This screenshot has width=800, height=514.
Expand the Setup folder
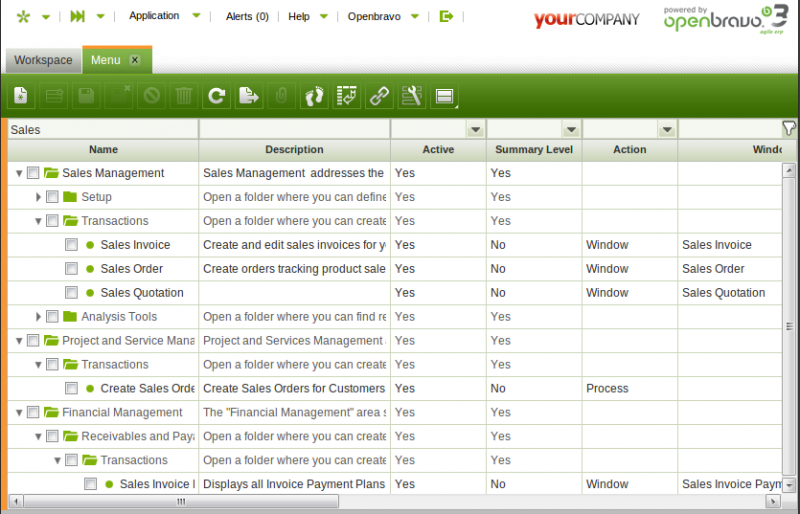tap(39, 197)
